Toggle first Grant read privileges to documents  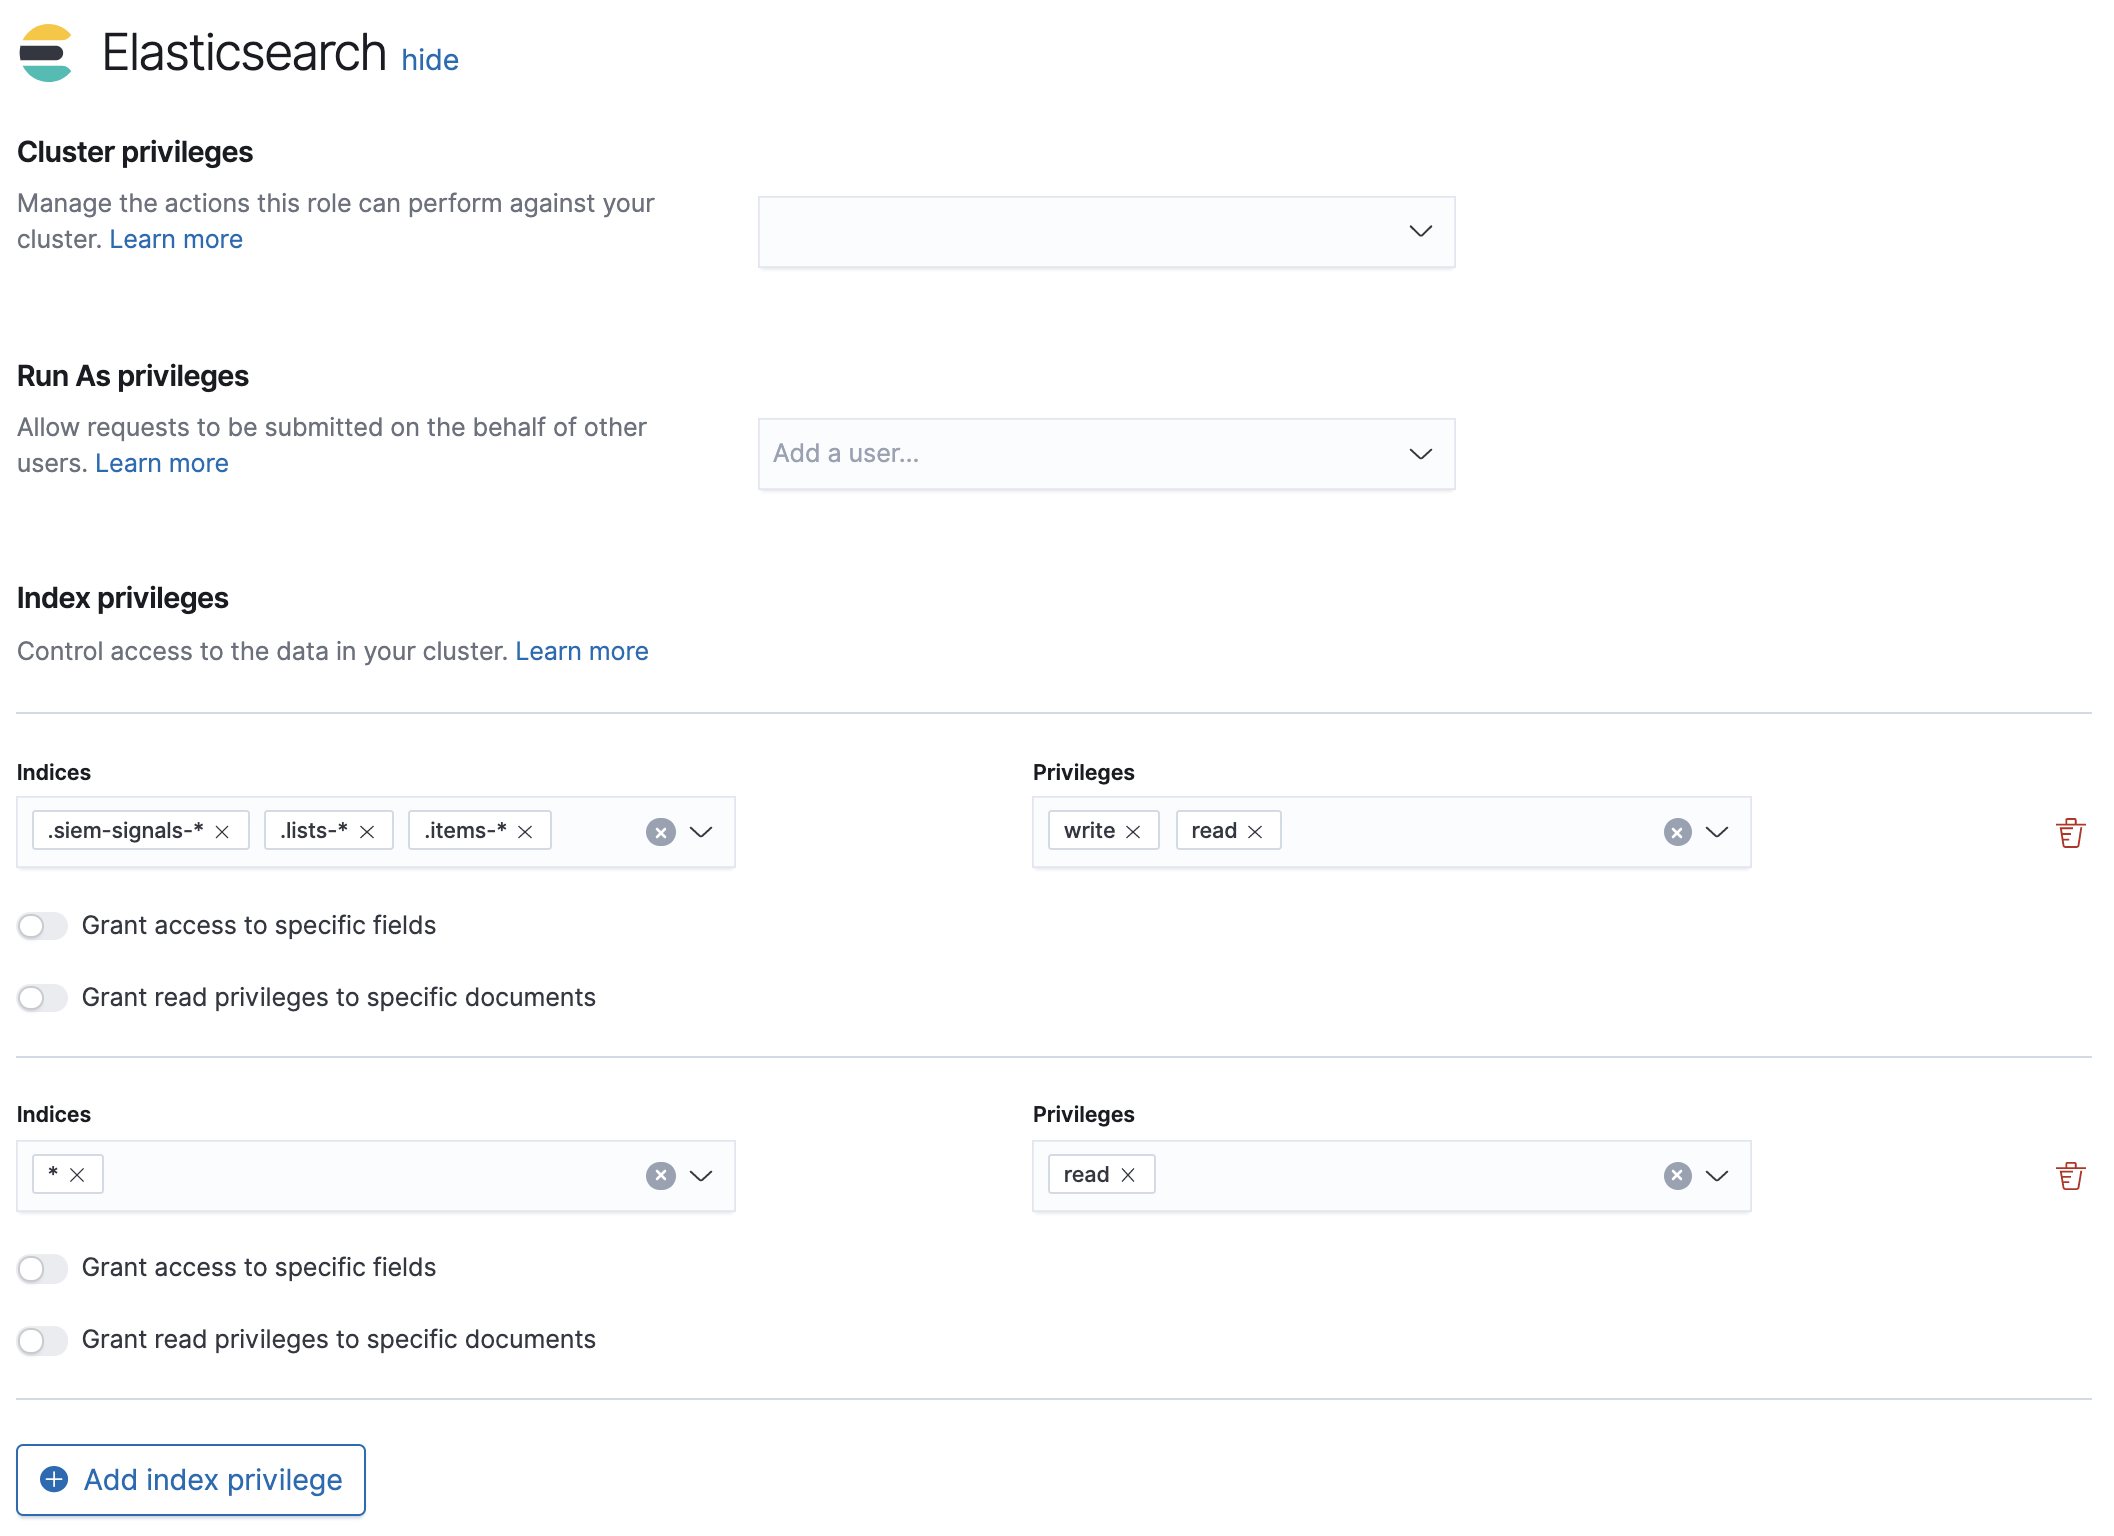(42, 998)
